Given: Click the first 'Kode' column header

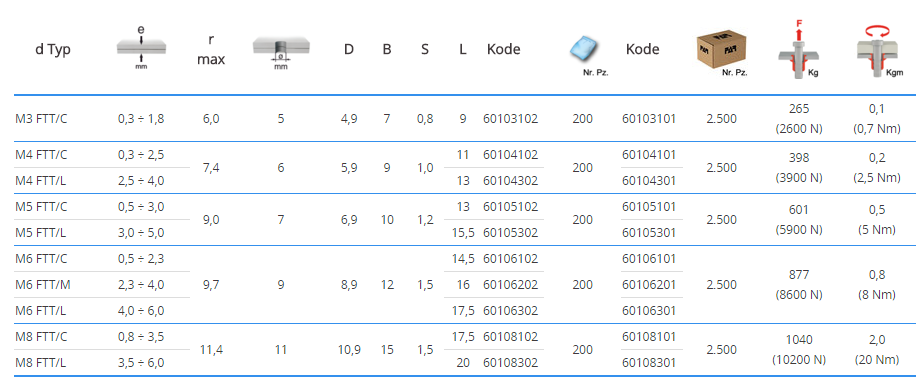Looking at the screenshot, I should click(503, 49).
